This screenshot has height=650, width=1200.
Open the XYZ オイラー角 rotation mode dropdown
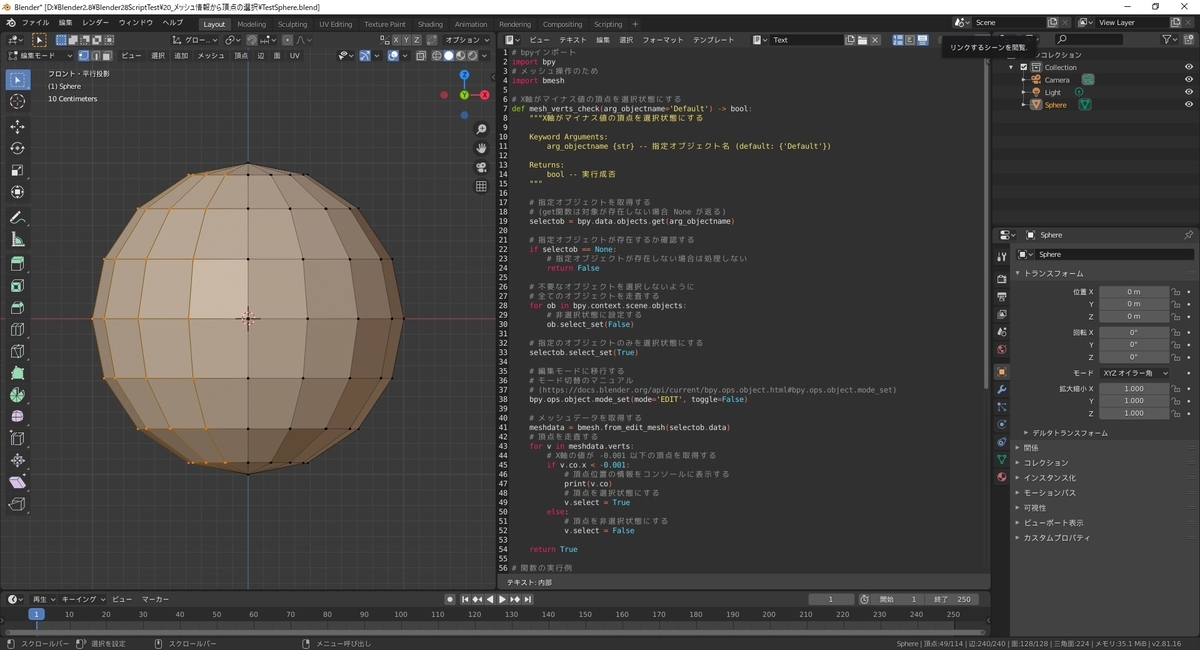[1134, 373]
